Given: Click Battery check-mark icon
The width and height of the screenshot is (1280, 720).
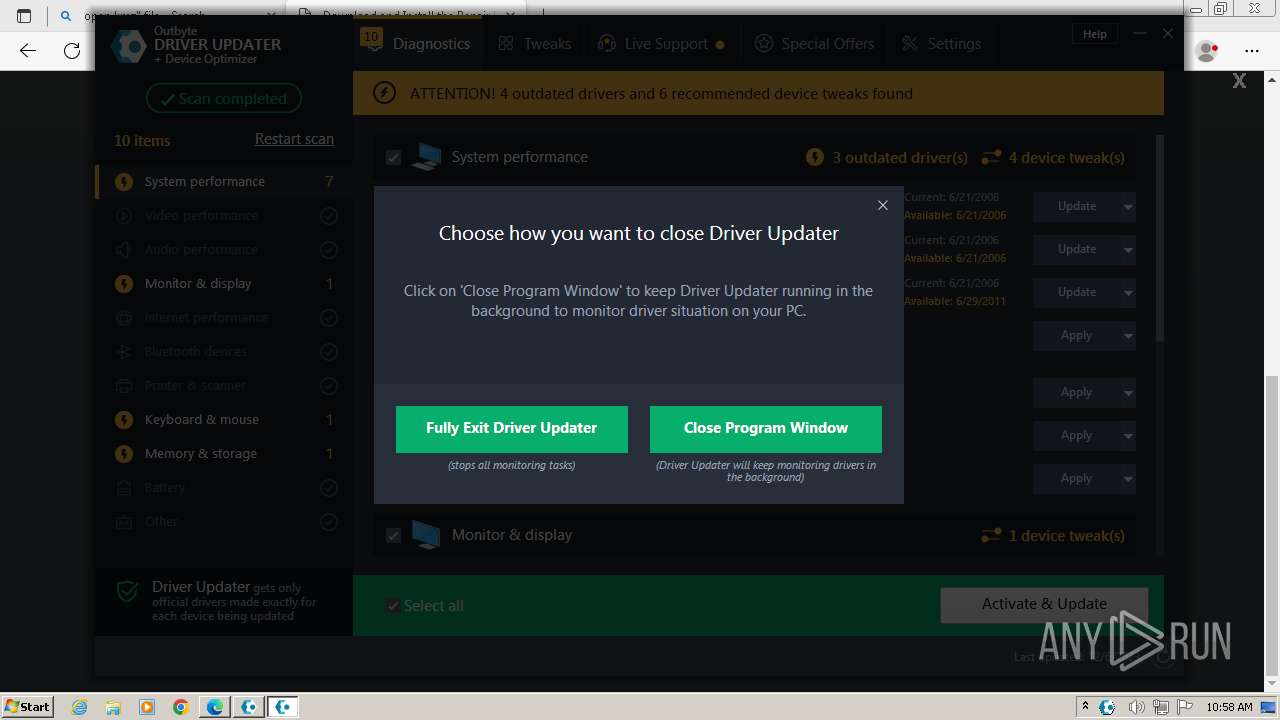Looking at the screenshot, I should tap(328, 488).
